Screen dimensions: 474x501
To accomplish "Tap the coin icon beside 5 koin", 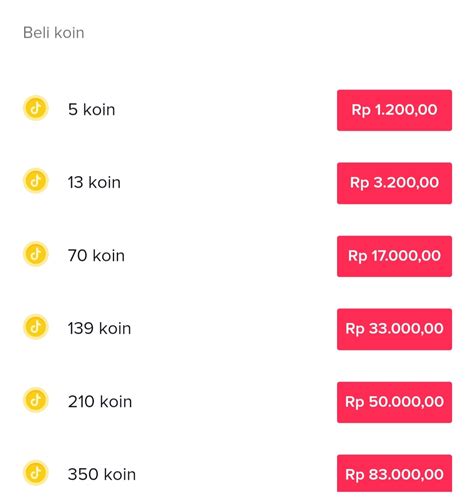I will pyautogui.click(x=36, y=108).
